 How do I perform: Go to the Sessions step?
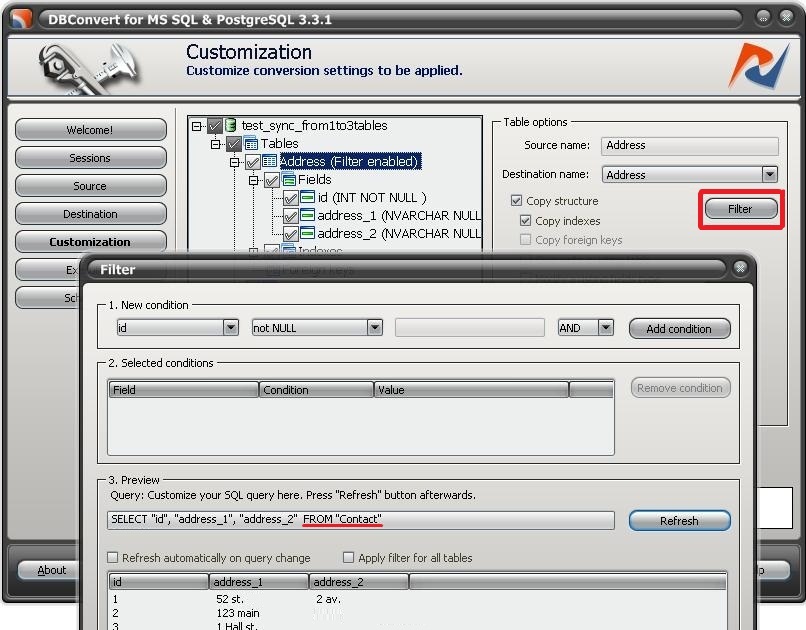coord(90,158)
